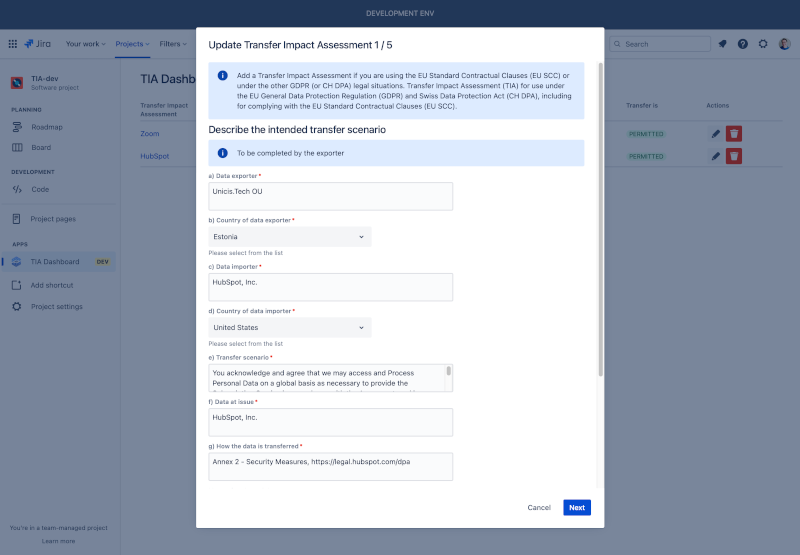
Task: Click the second row PERMITTED status badge
Action: tap(646, 156)
